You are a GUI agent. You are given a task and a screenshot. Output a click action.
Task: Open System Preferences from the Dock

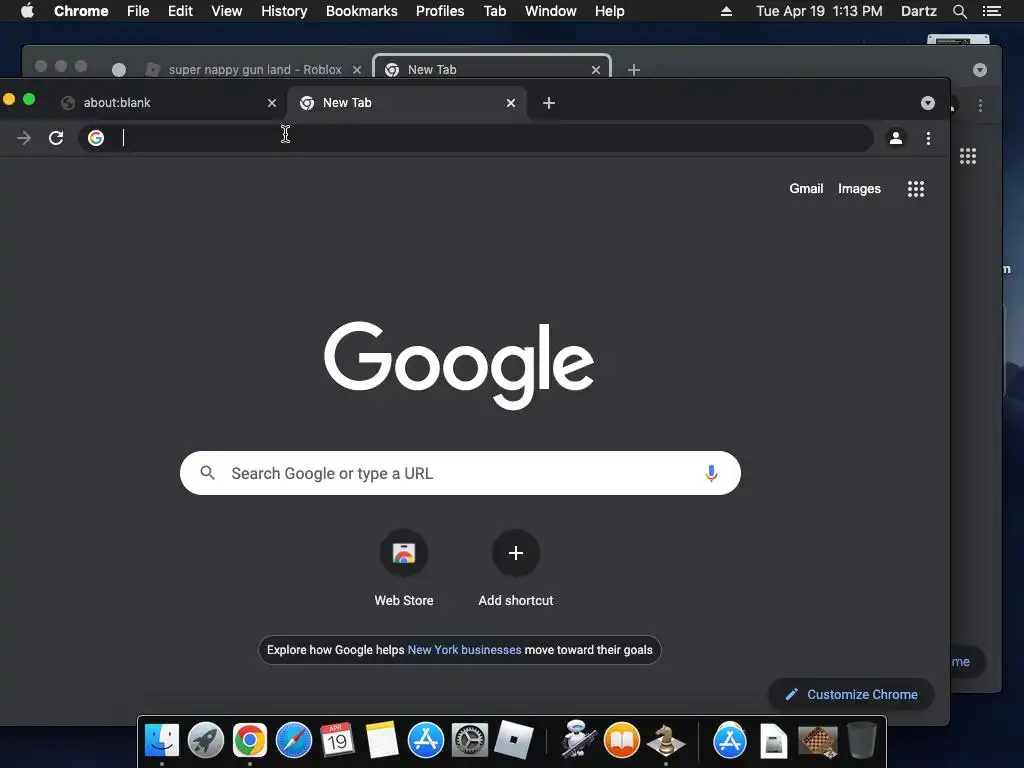point(470,741)
